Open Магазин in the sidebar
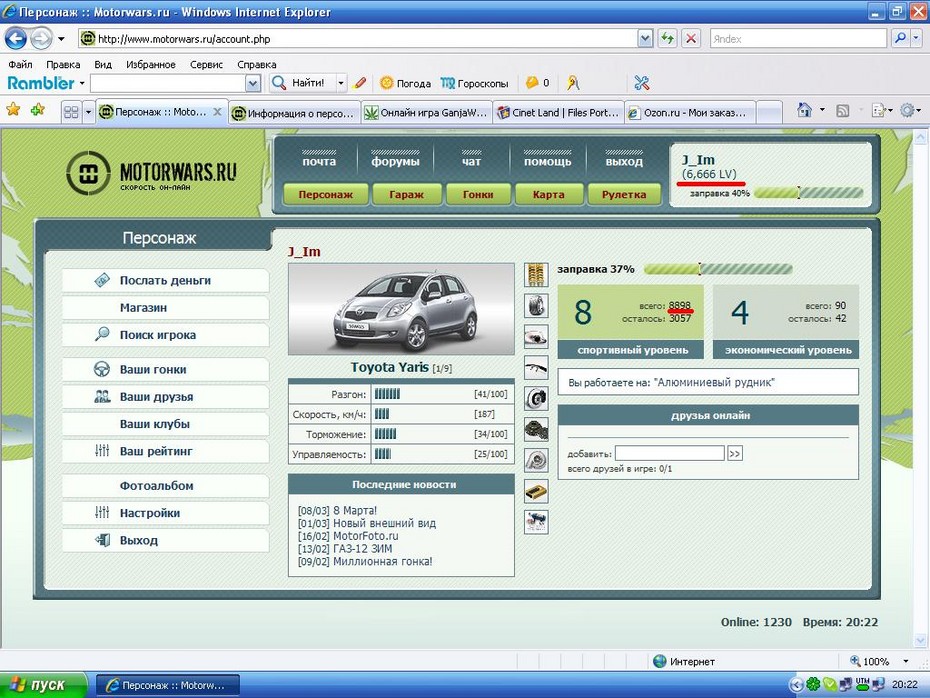The image size is (930, 698). coord(165,308)
